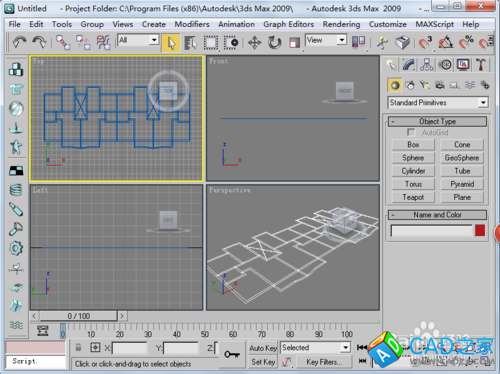Select the Lights category icon
The image size is (500, 374).
(425, 85)
